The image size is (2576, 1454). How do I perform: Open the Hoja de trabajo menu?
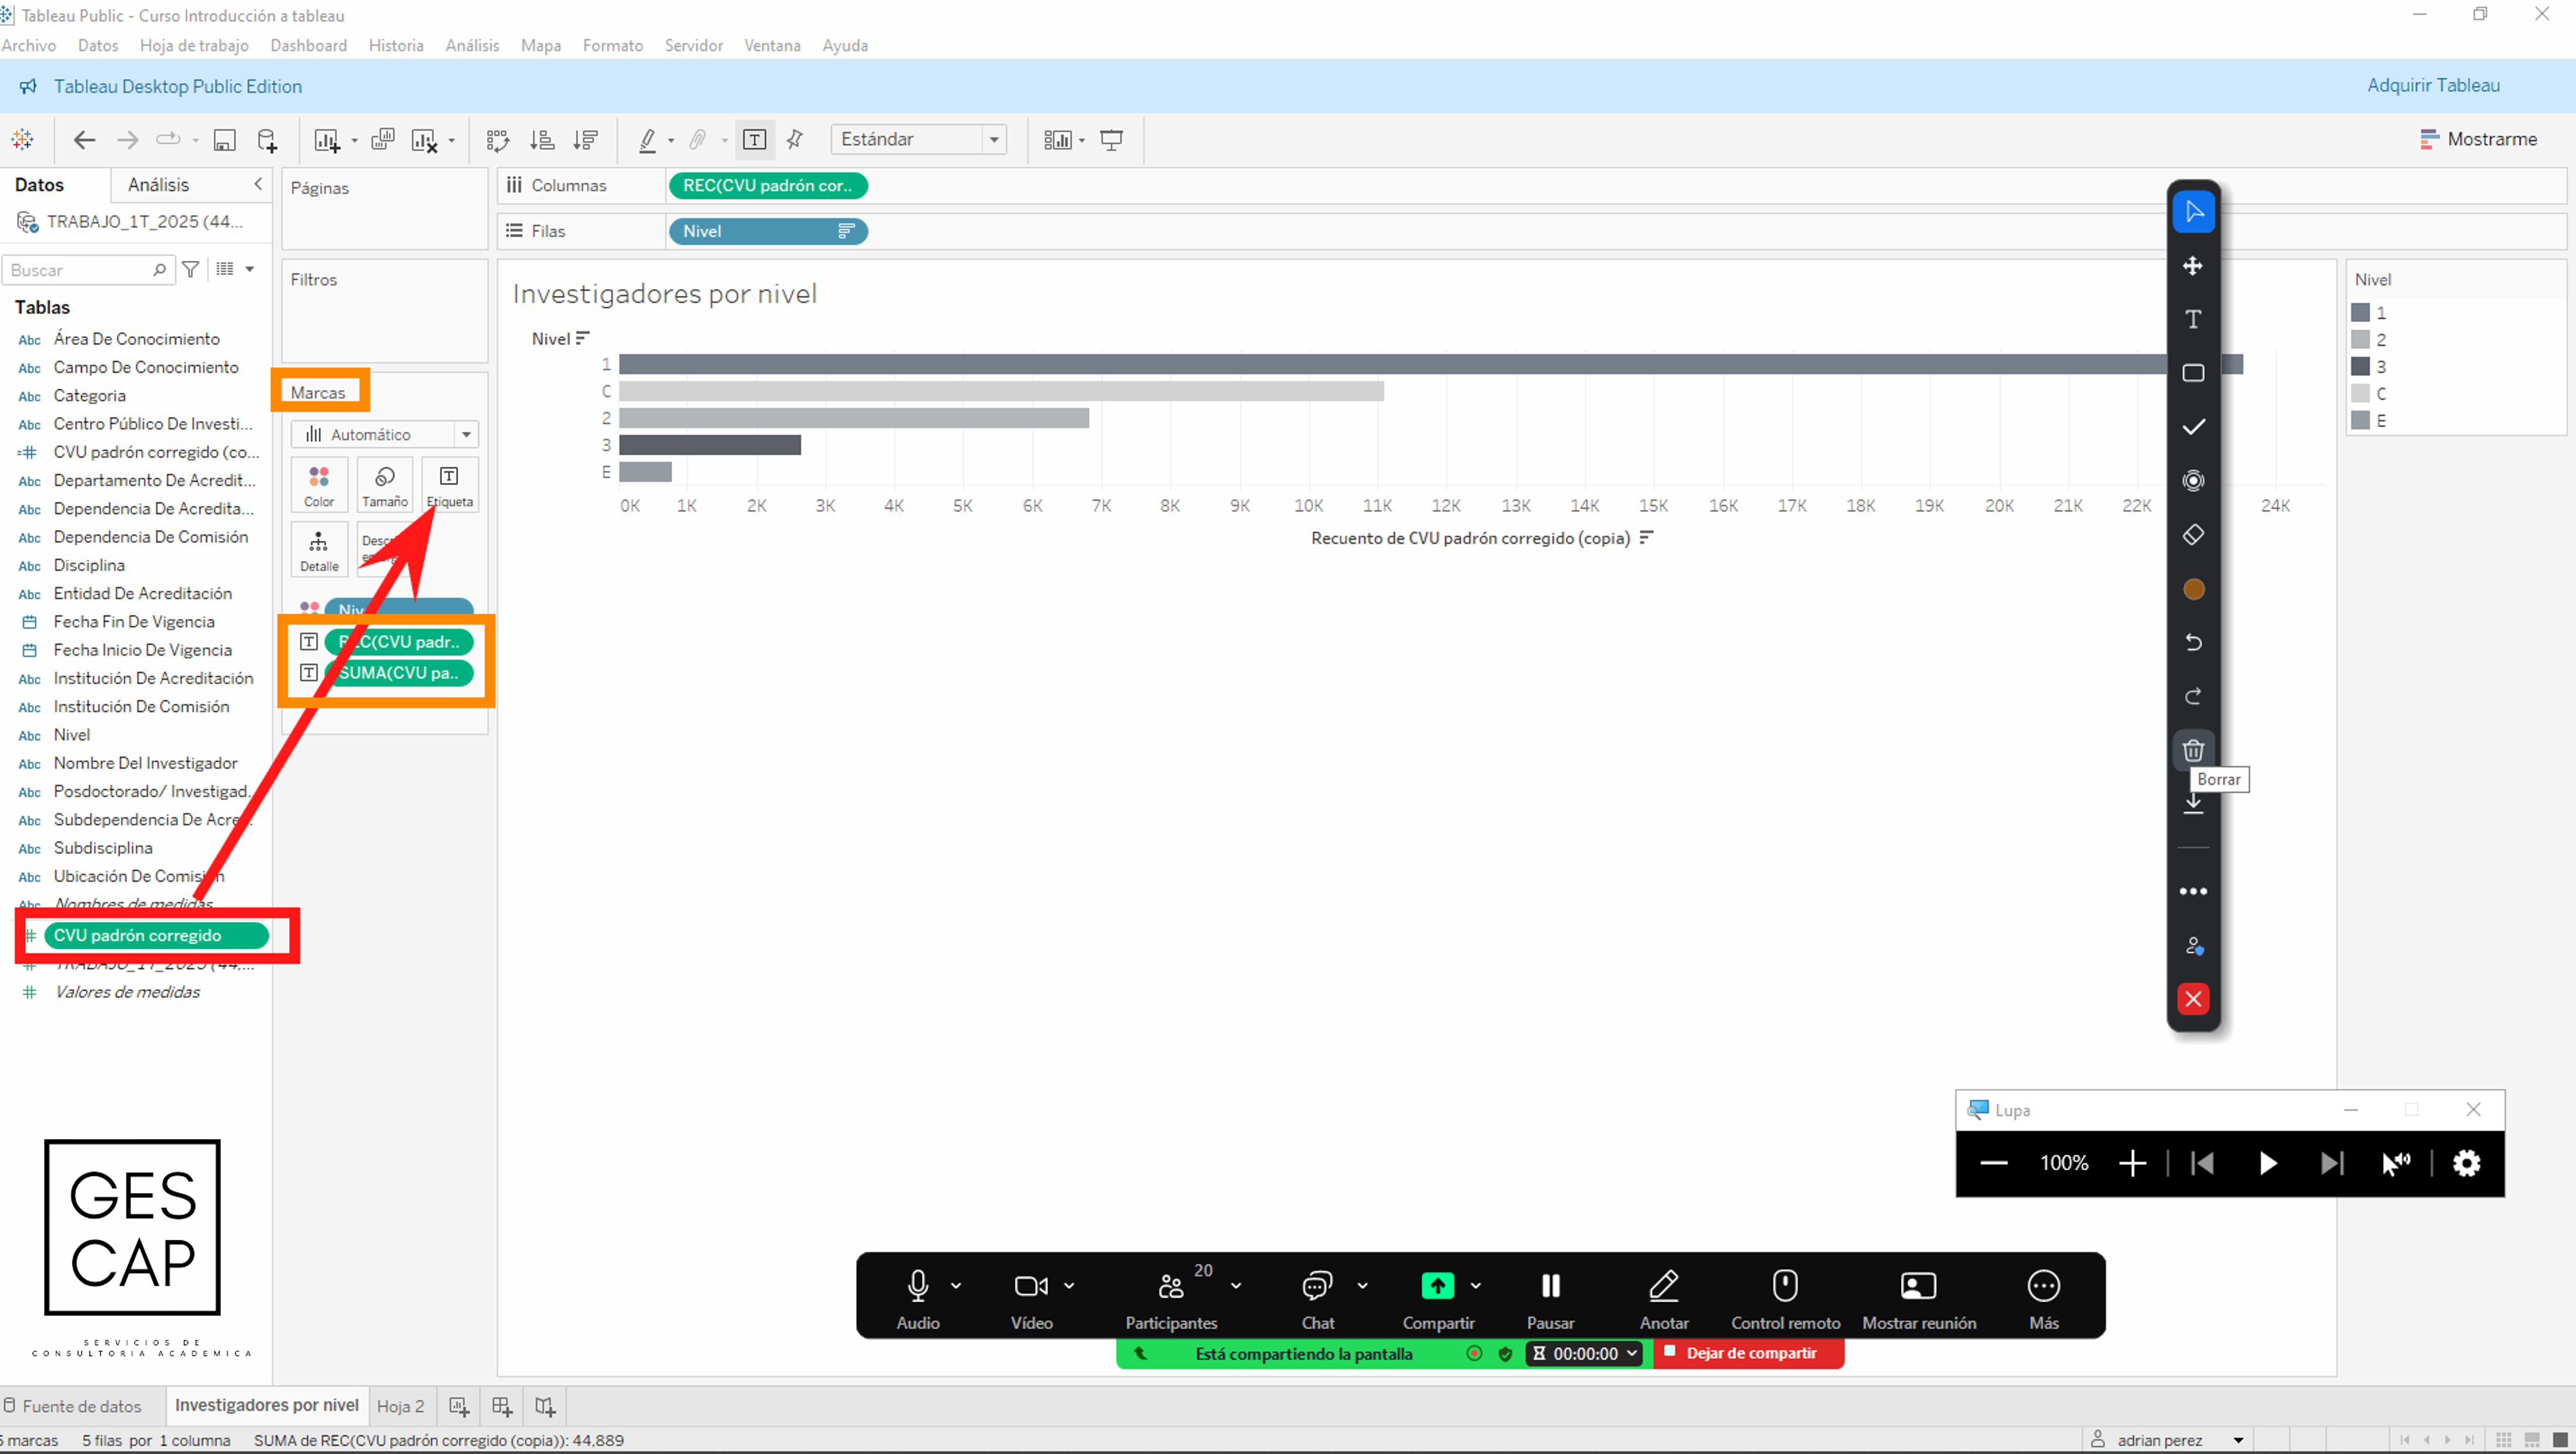point(194,45)
